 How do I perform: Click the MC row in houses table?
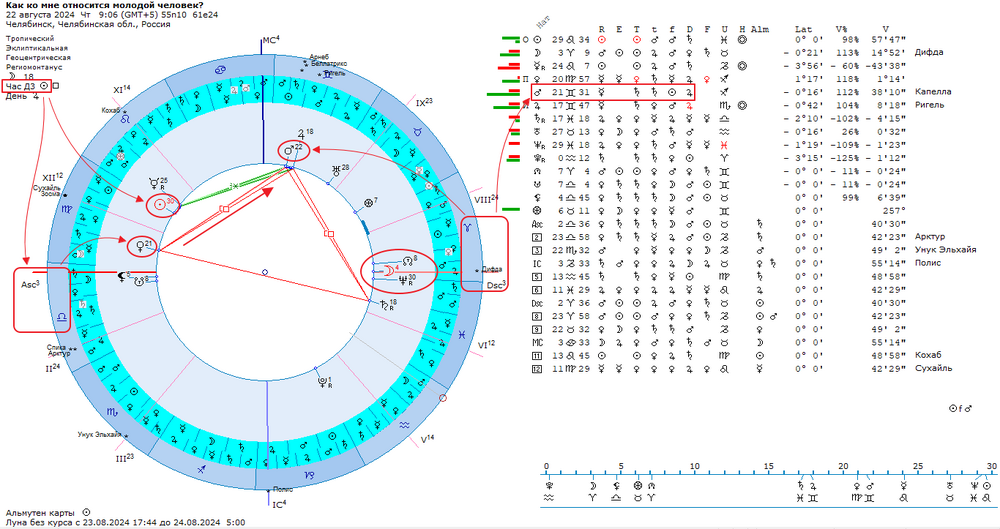click(719, 343)
